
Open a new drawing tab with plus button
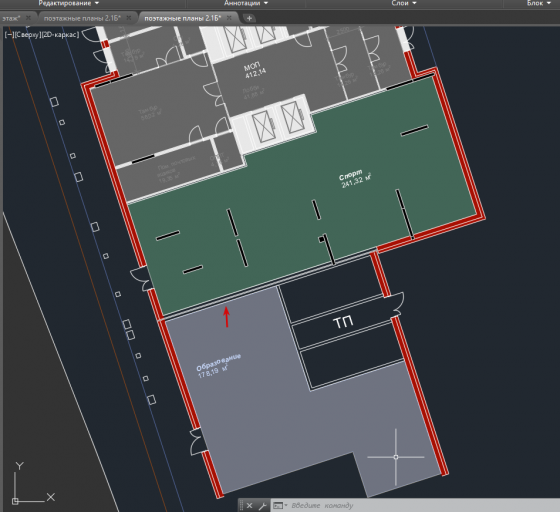tap(249, 18)
